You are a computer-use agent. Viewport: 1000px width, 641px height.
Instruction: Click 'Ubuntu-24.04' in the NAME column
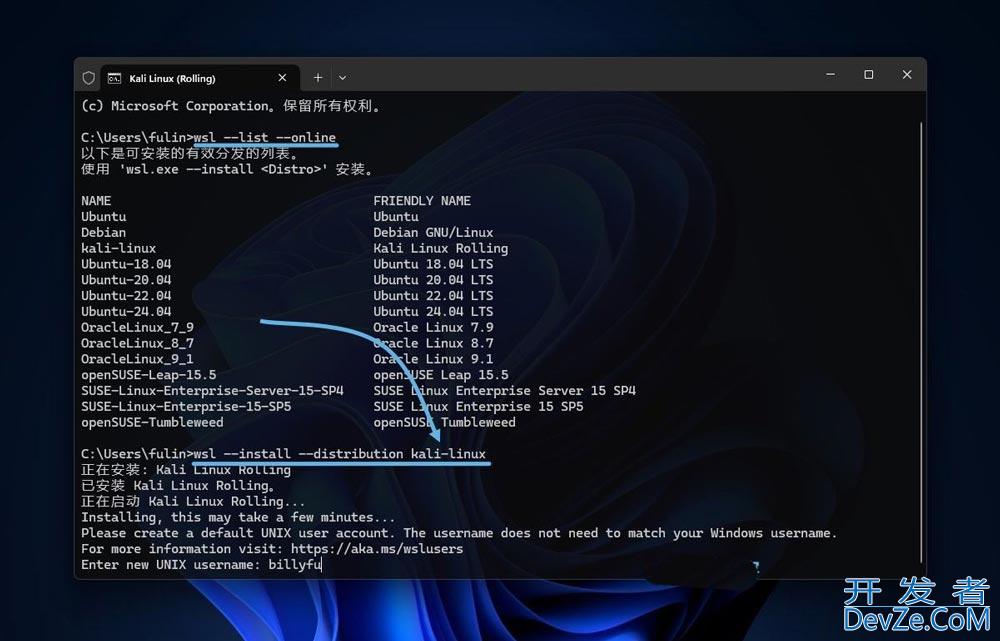(x=126, y=311)
